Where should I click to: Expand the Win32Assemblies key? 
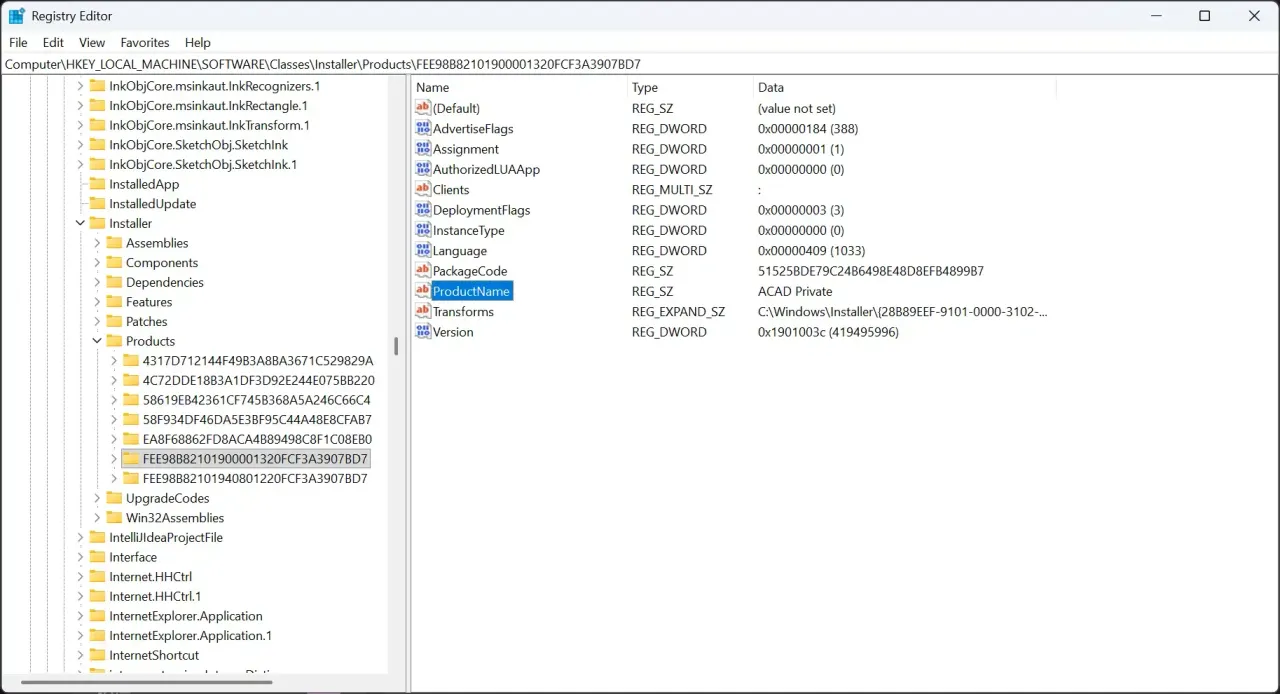coord(97,518)
